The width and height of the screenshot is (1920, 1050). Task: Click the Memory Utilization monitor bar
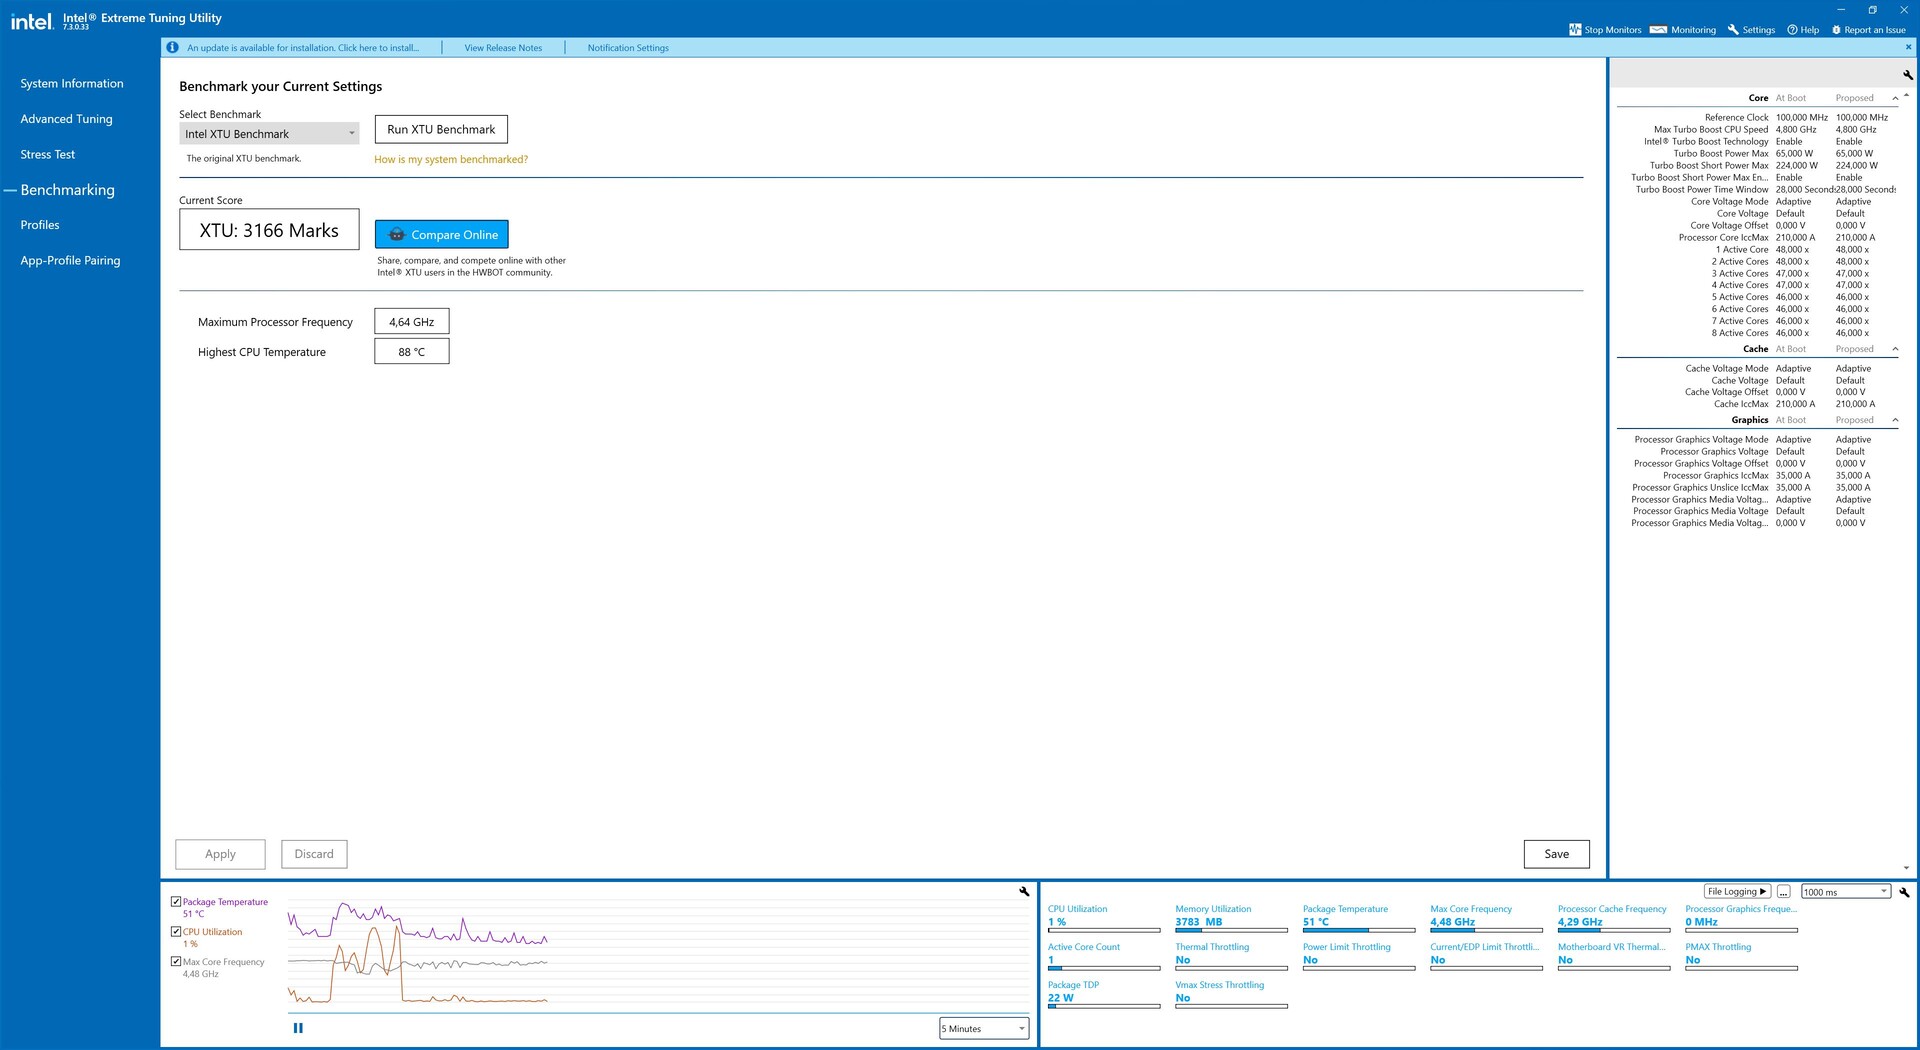(x=1232, y=931)
